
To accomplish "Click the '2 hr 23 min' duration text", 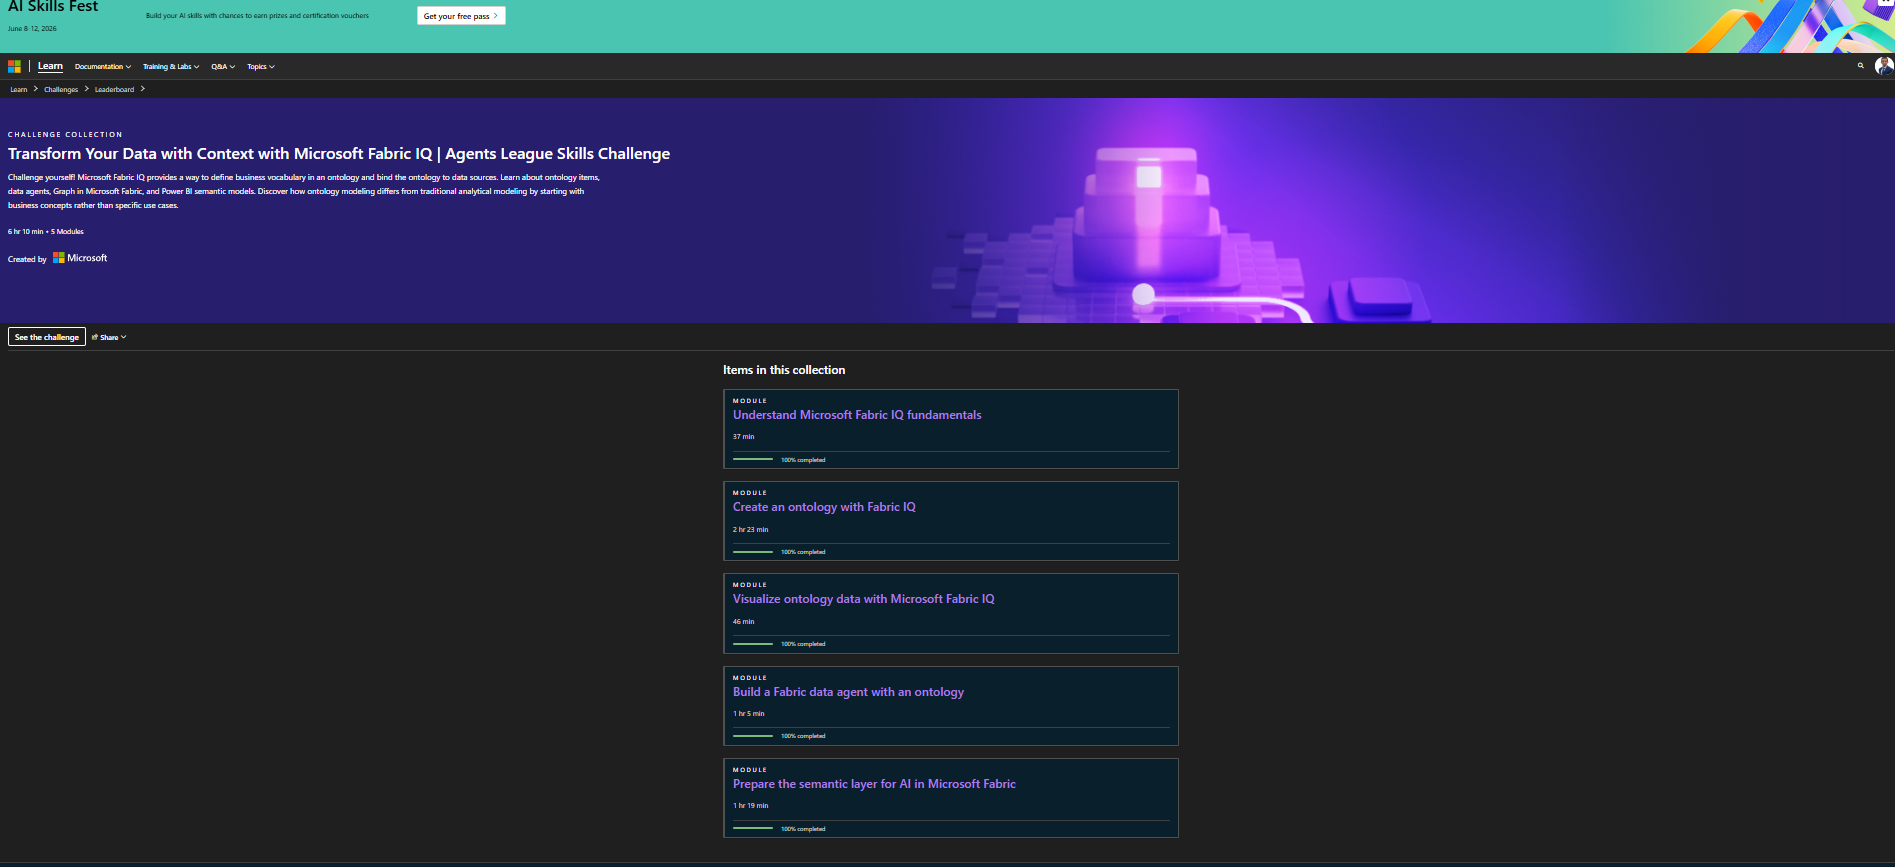I will point(751,529).
